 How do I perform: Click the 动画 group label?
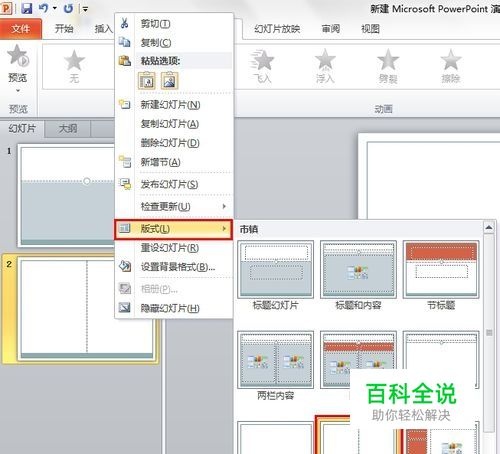[x=383, y=109]
